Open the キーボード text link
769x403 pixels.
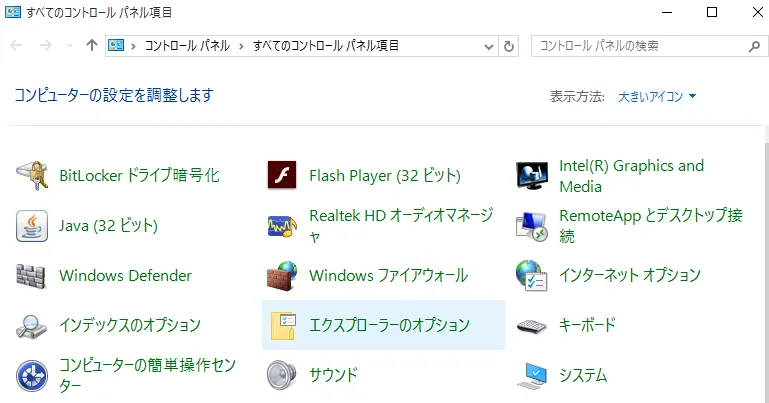pyautogui.click(x=587, y=326)
